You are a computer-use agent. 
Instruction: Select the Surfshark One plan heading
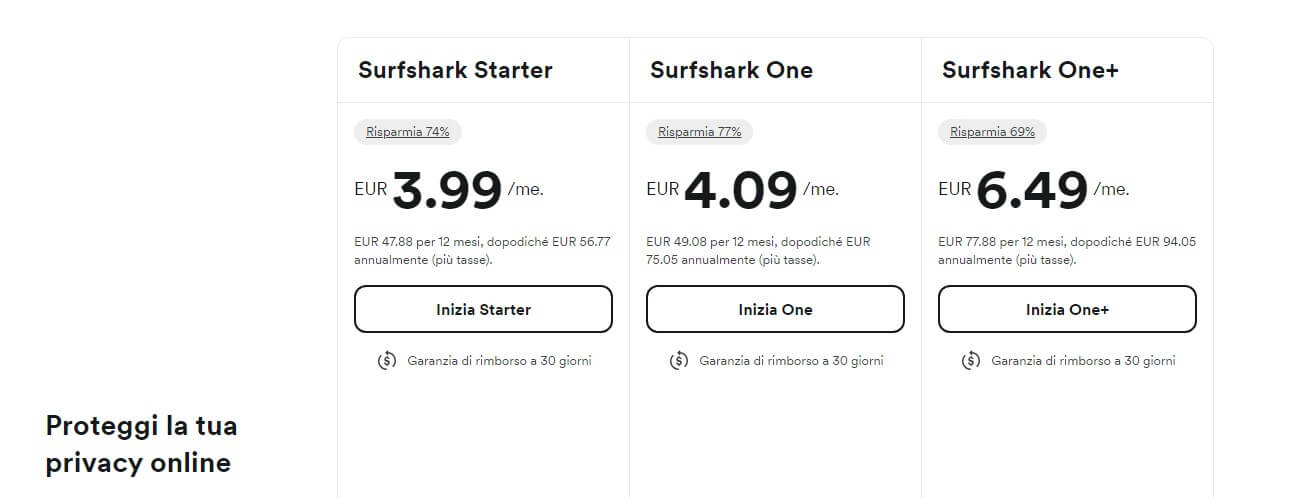[731, 70]
